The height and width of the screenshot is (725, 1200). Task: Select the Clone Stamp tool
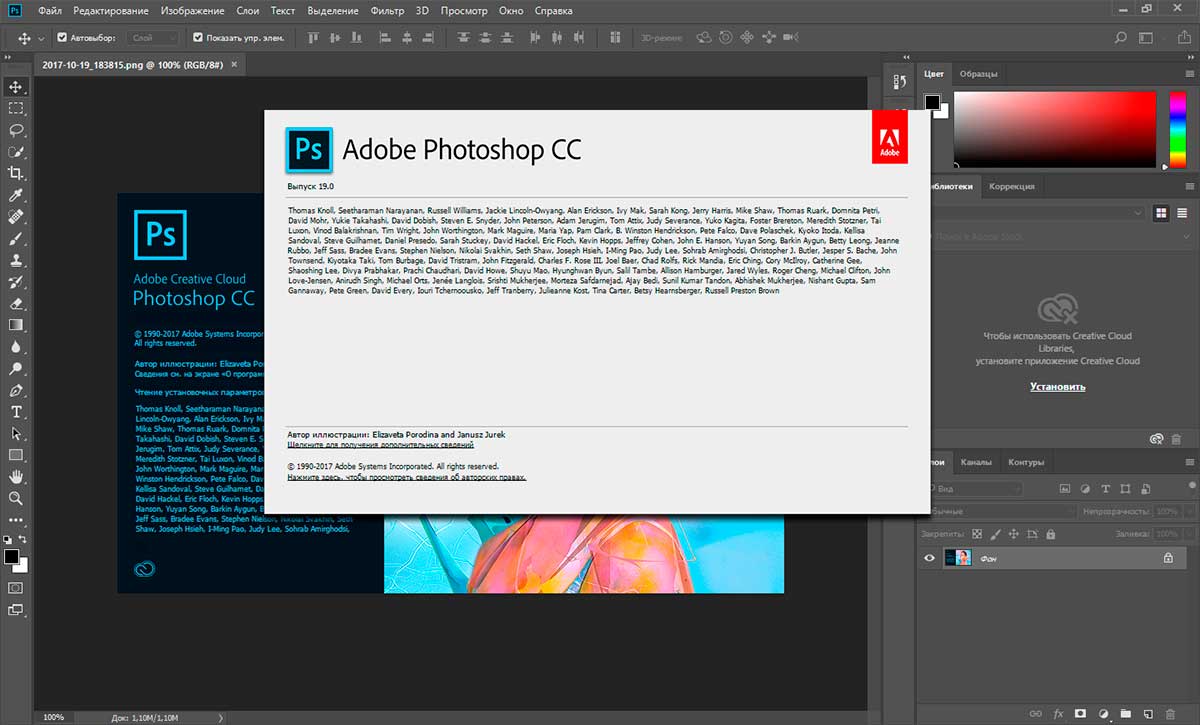pyautogui.click(x=16, y=260)
